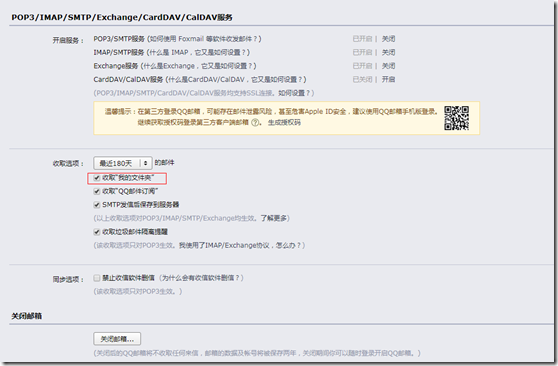Image resolution: width=558 pixels, height=366 pixels.
Task: Open the 我使用了IMAP/Exchange协议，怎么办 link
Action: (240, 245)
